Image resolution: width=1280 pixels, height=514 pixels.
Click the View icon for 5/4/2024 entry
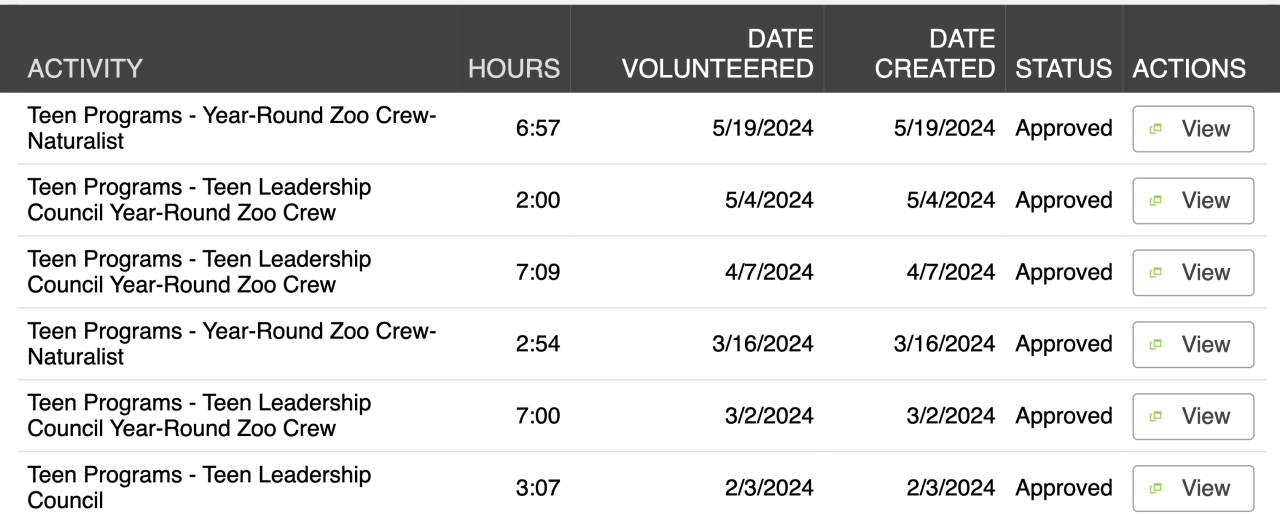coord(1156,201)
